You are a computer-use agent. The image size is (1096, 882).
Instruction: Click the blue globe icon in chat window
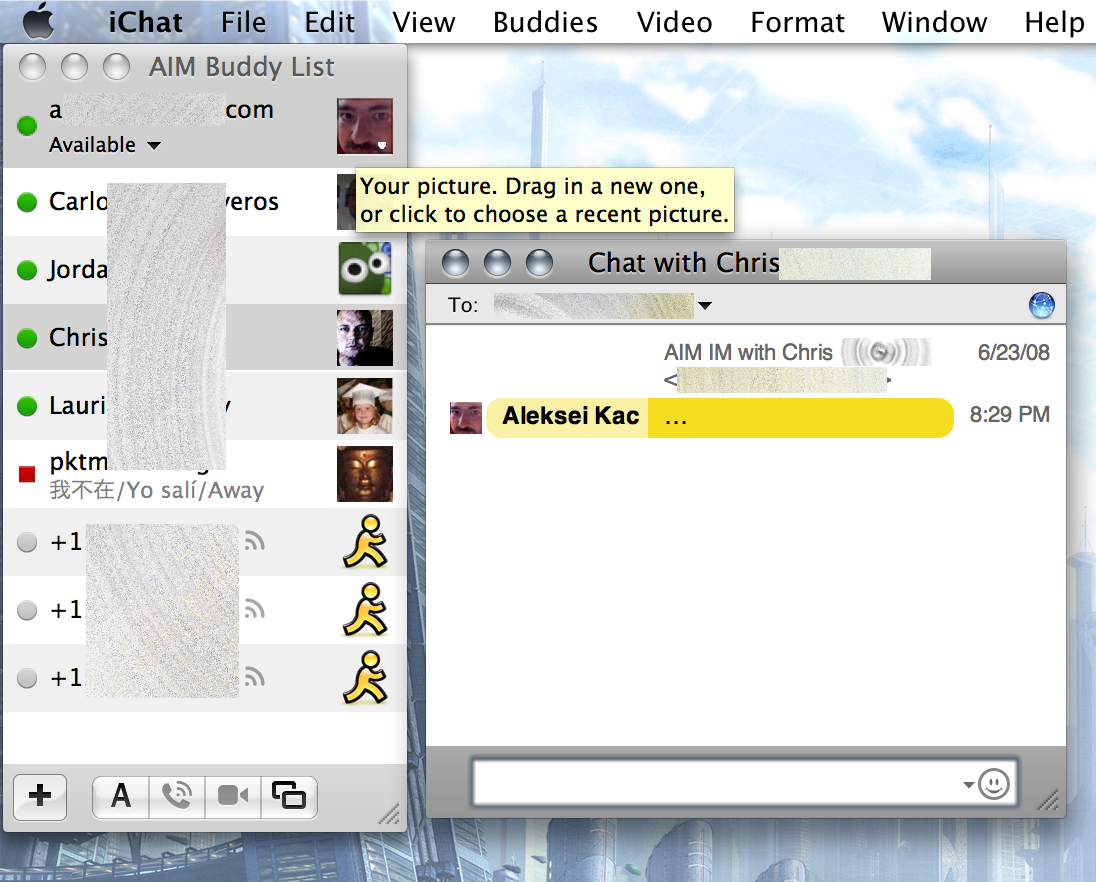click(x=1041, y=305)
